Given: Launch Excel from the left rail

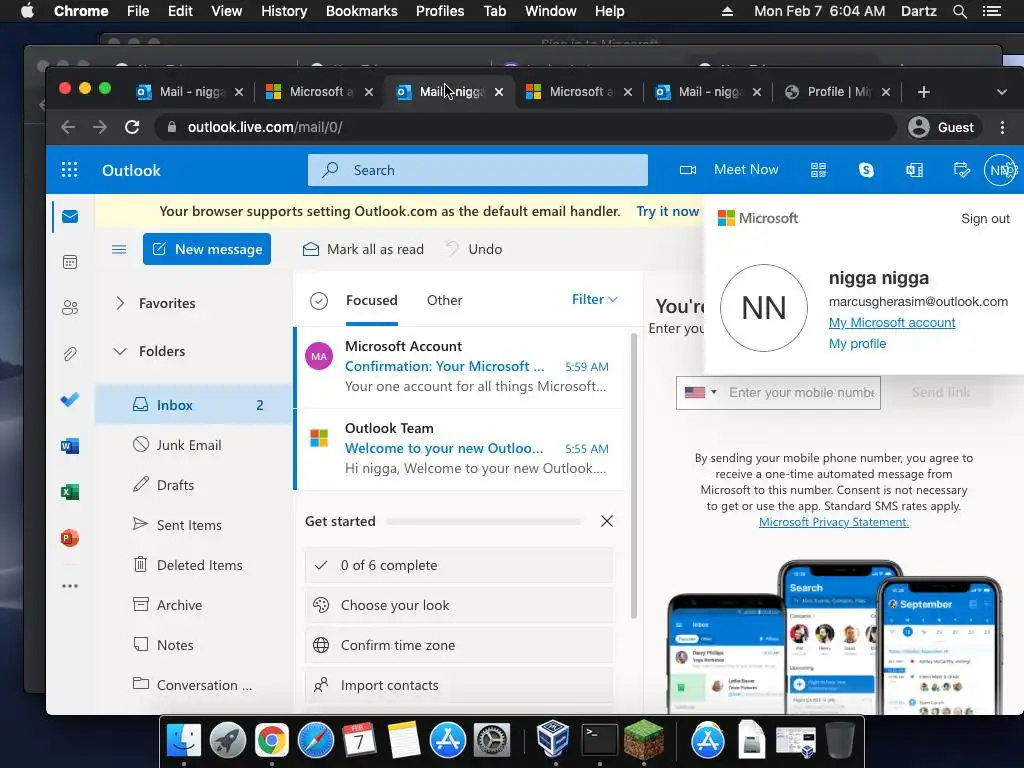Looking at the screenshot, I should pyautogui.click(x=70, y=492).
